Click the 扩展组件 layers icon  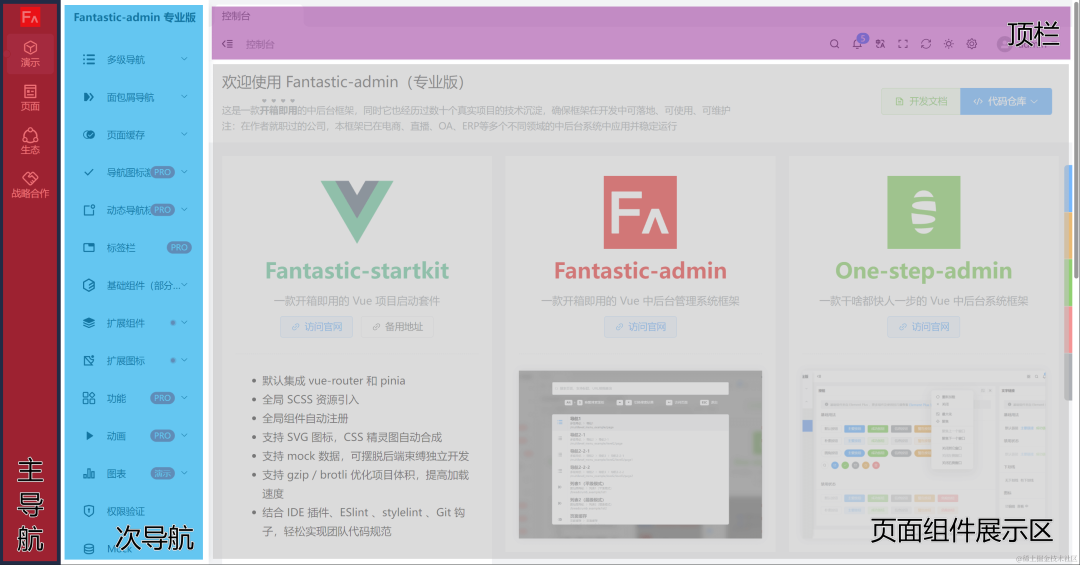pos(89,322)
